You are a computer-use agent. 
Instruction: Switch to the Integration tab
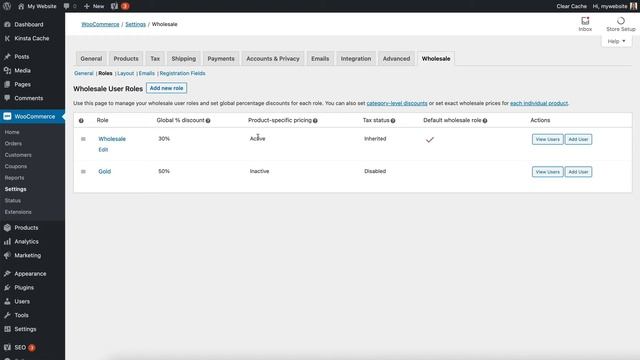[x=356, y=59]
